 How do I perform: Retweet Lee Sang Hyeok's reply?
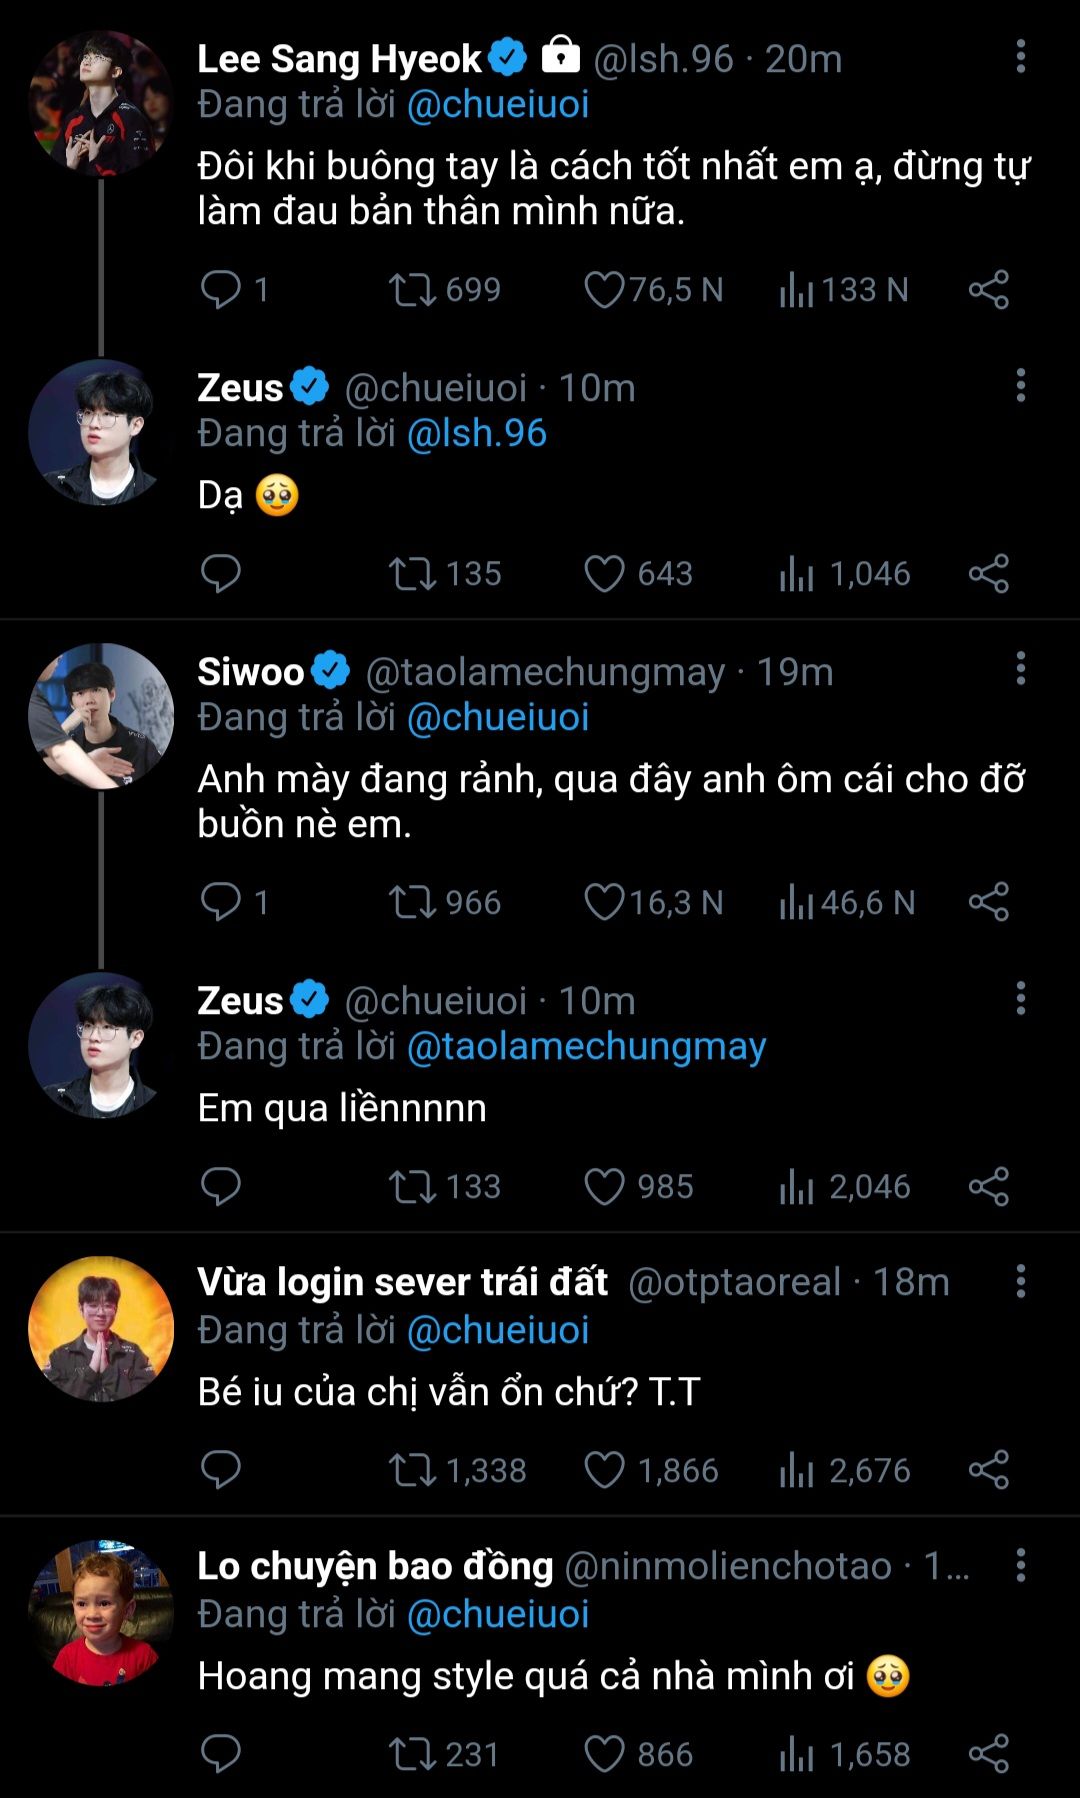pos(412,290)
